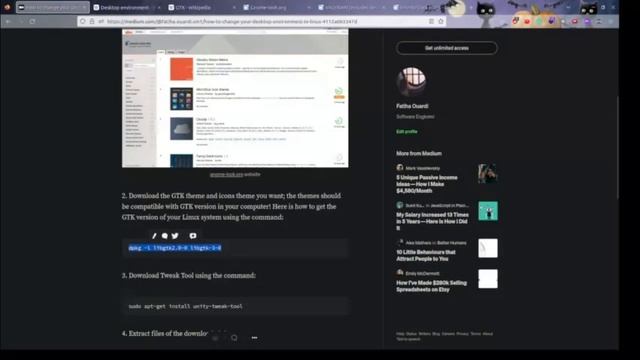Tweet the selected code text
640x360 pixels.
[x=175, y=236]
